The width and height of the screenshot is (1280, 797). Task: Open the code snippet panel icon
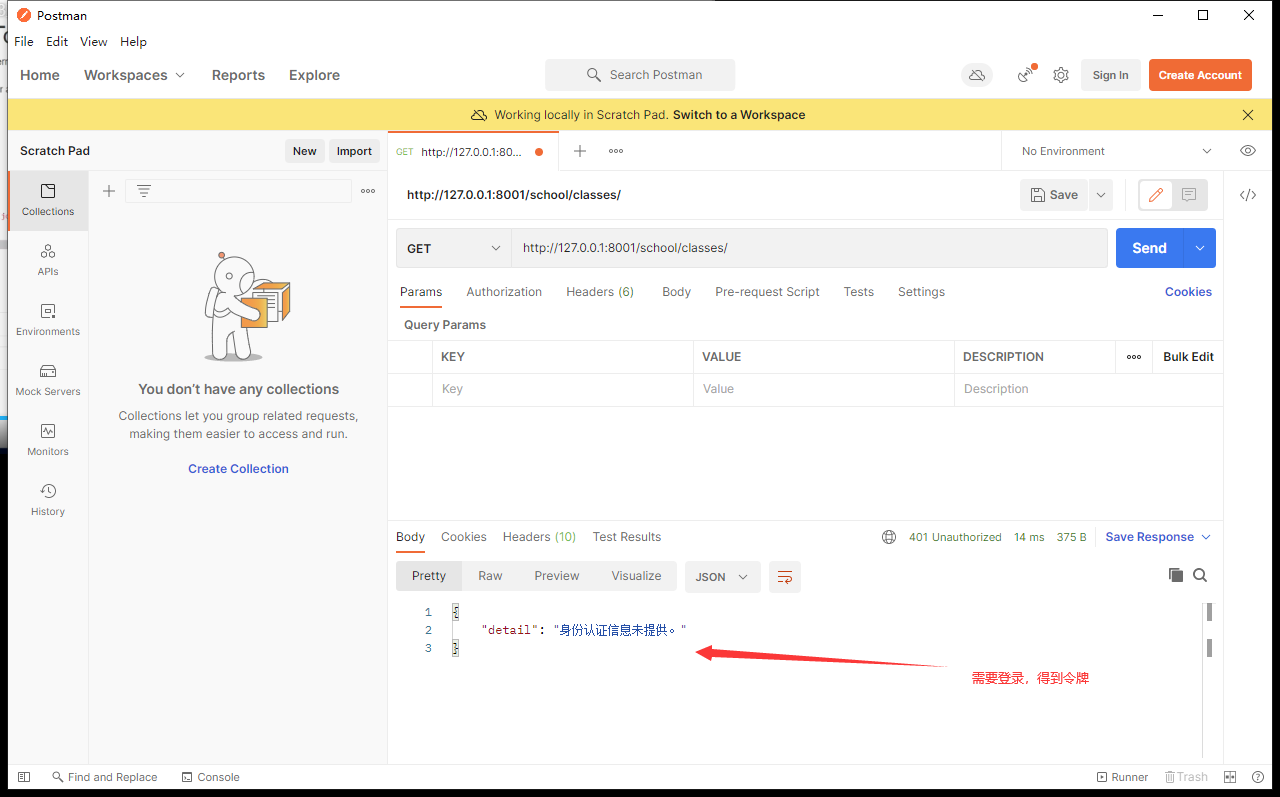1248,195
